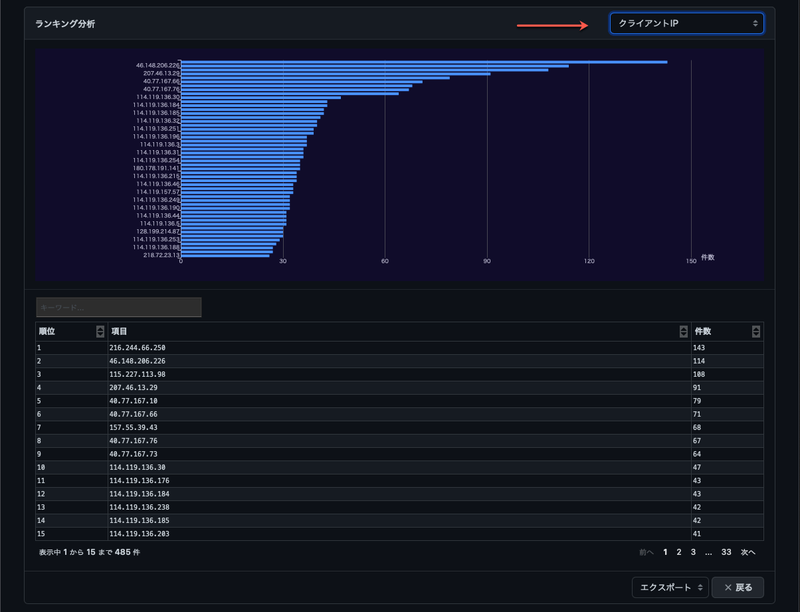Click sort icon in 項目 column header

pyautogui.click(x=683, y=331)
